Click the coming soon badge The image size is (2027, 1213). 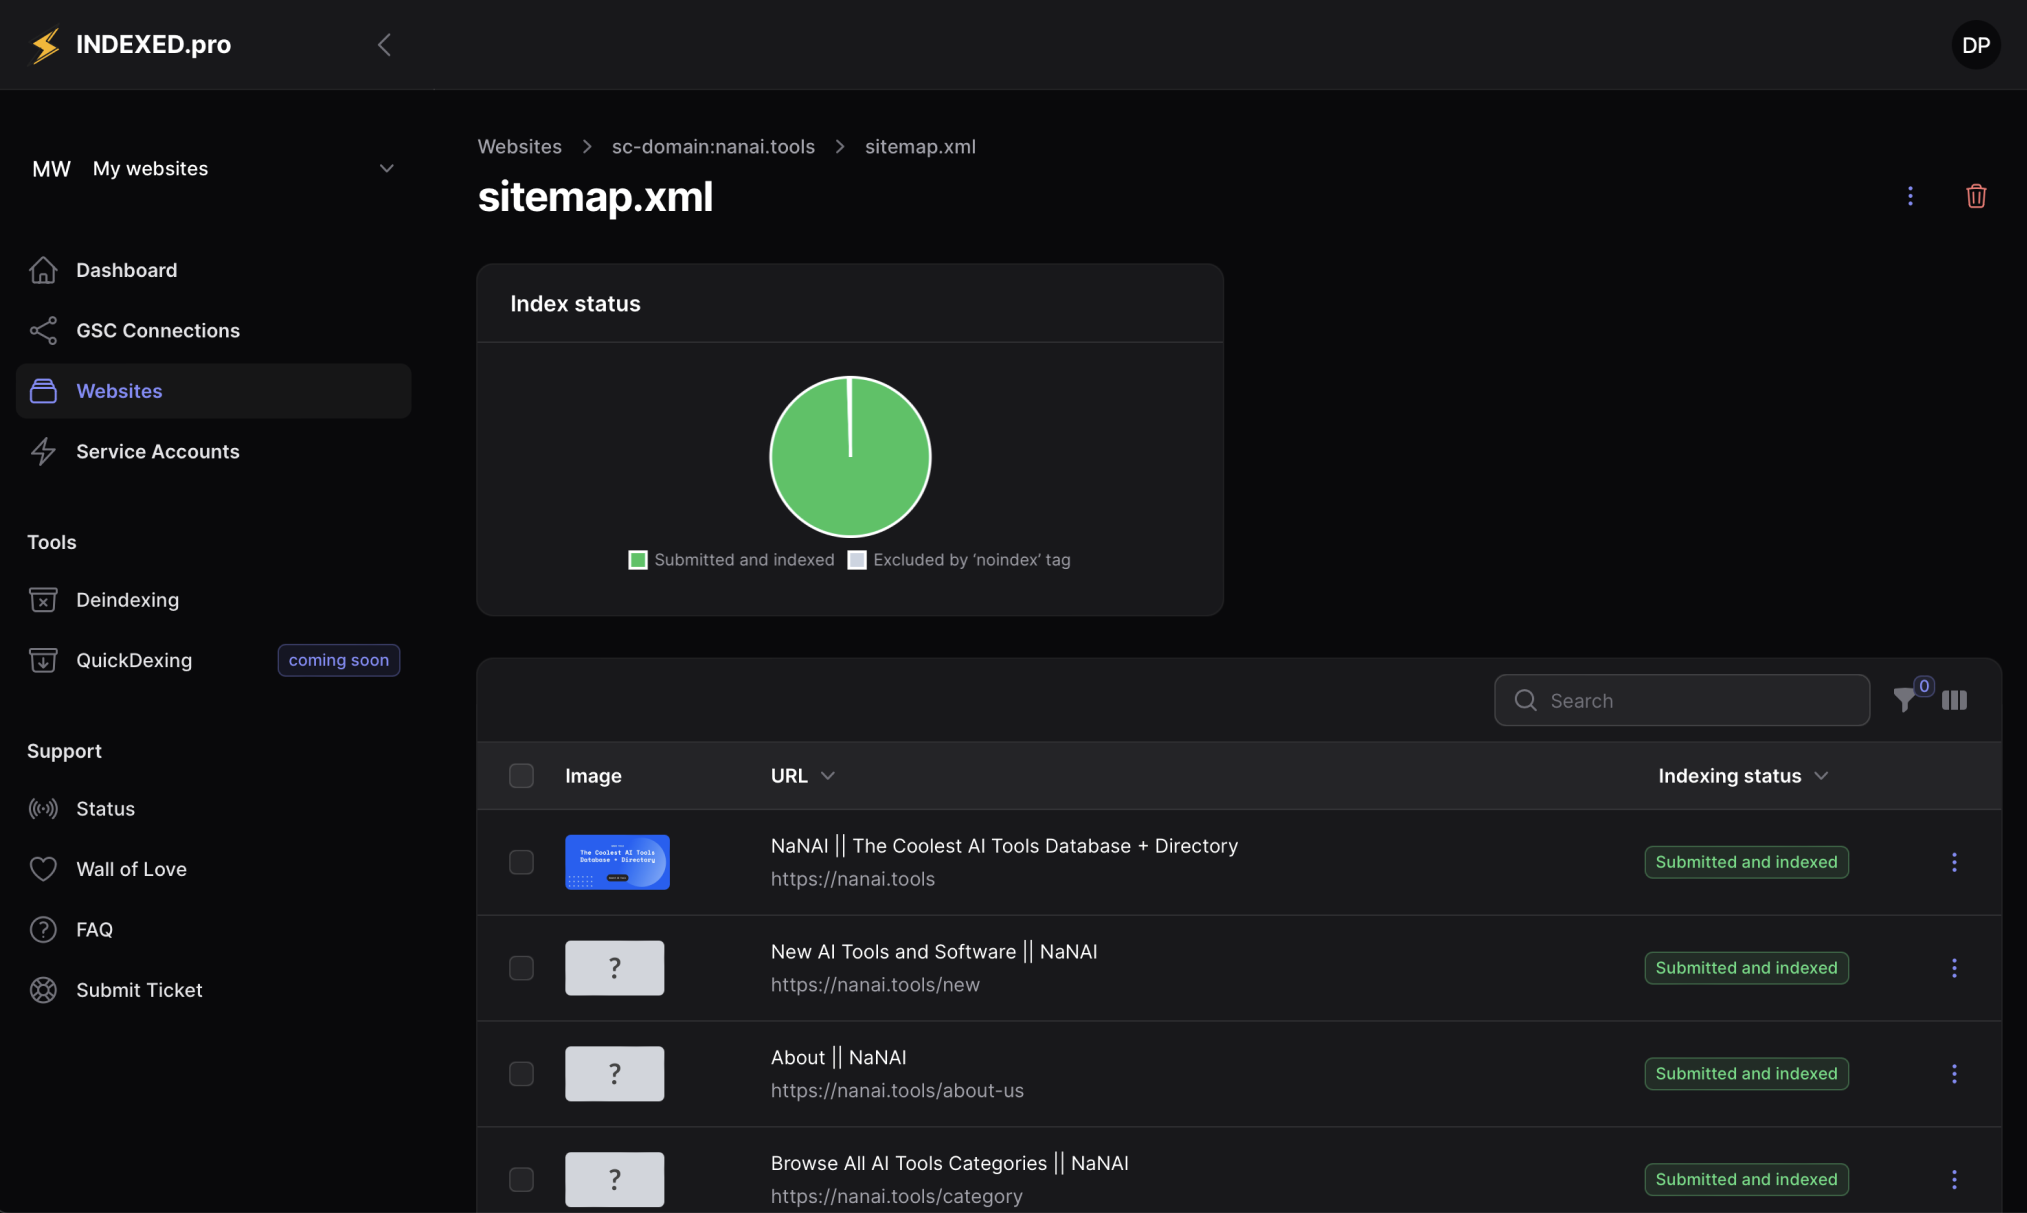[x=338, y=660]
